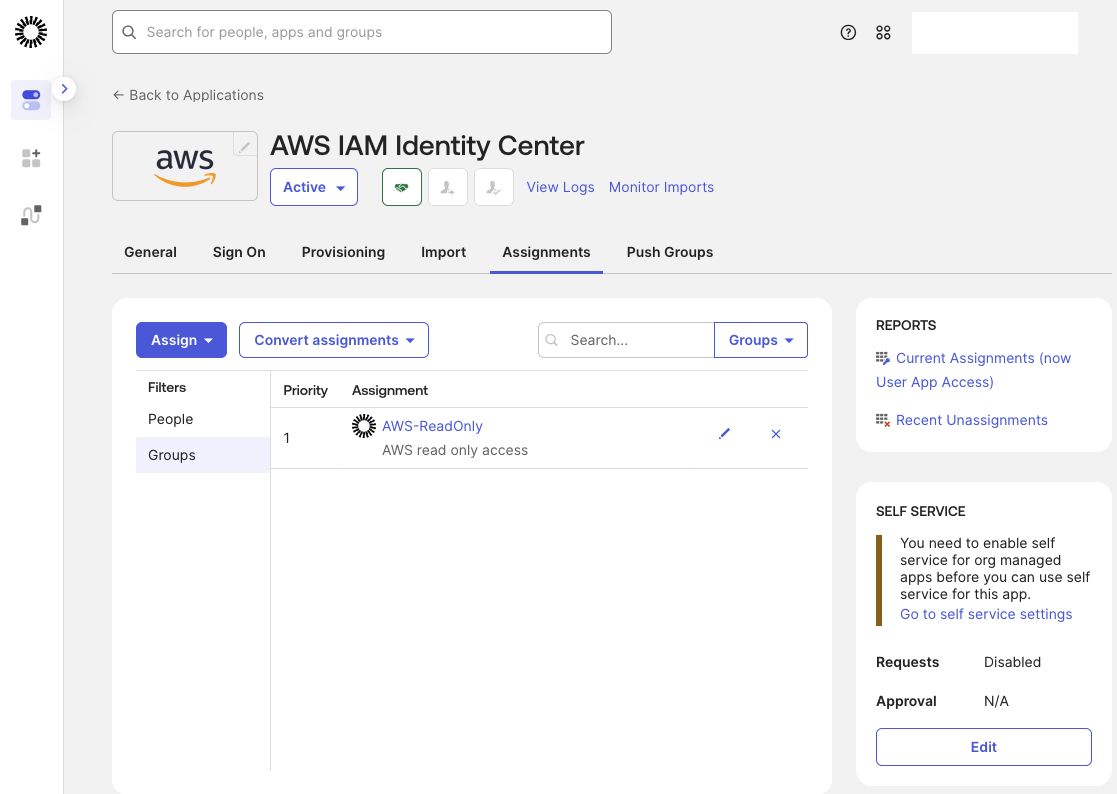Click the Okta logo in the sidebar
This screenshot has width=1117, height=794.
(x=30, y=31)
